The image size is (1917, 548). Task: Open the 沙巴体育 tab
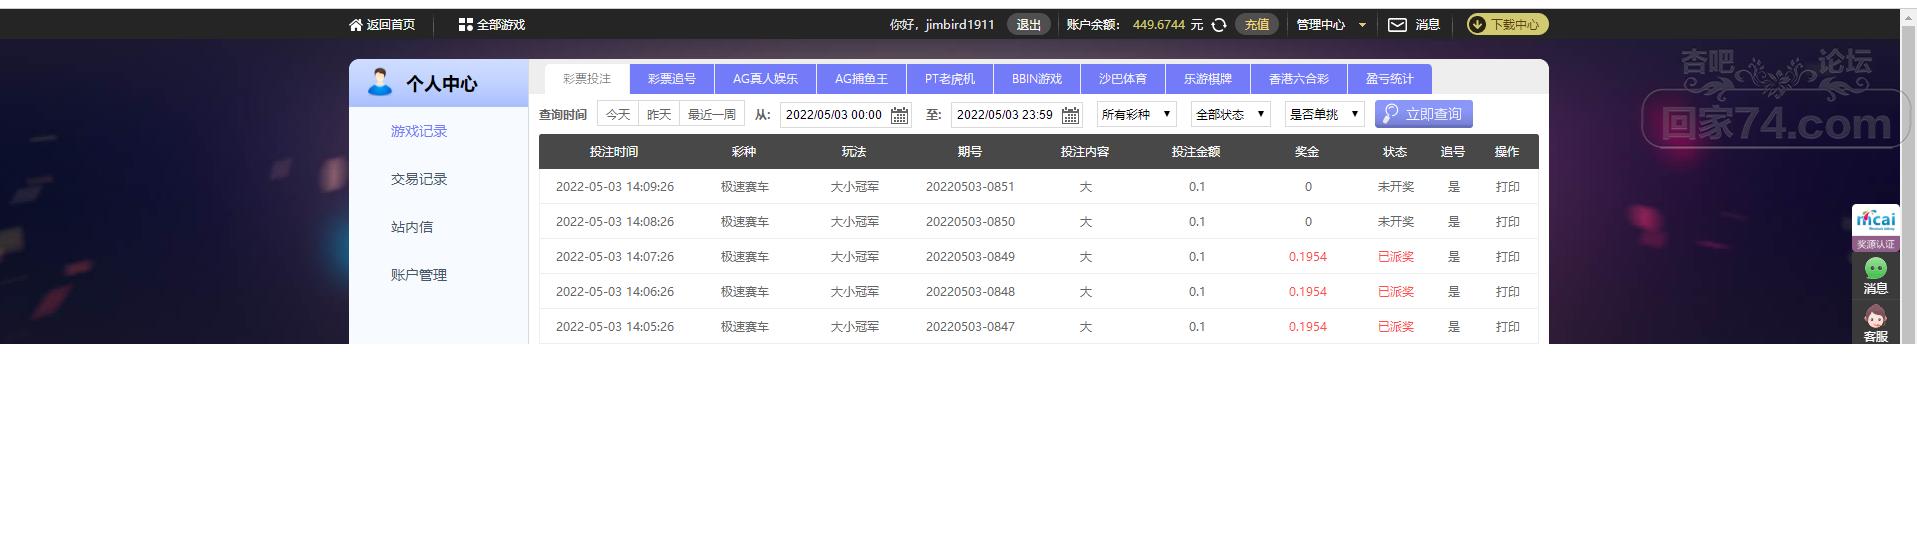(x=1123, y=79)
